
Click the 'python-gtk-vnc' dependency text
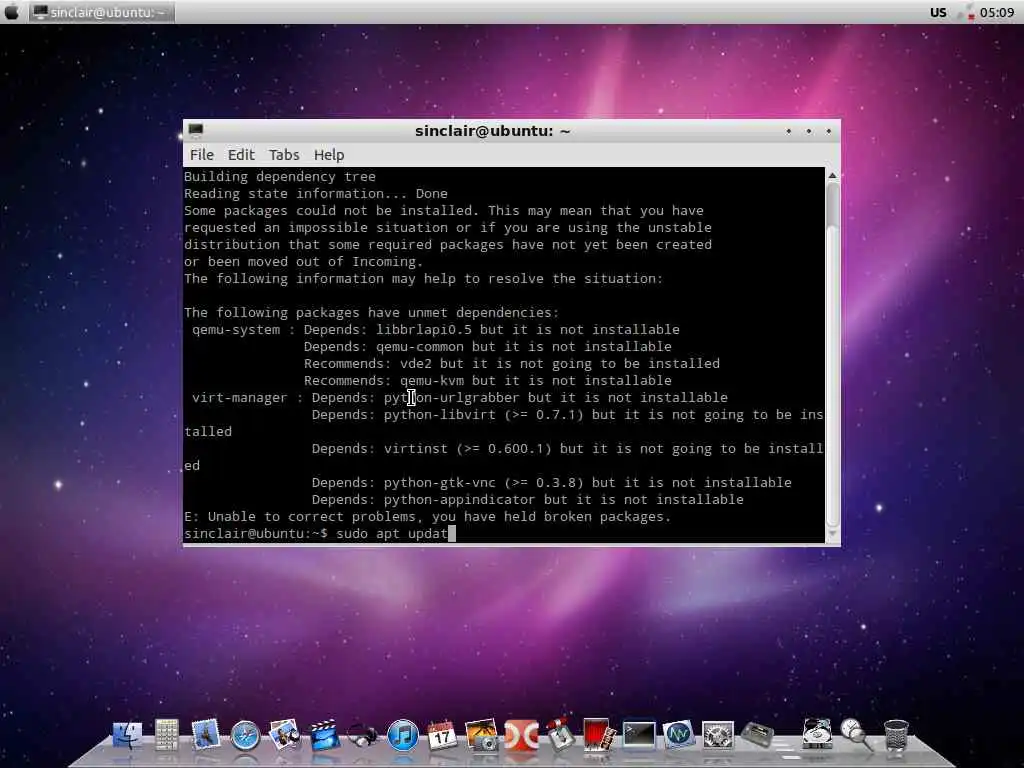pyautogui.click(x=440, y=483)
